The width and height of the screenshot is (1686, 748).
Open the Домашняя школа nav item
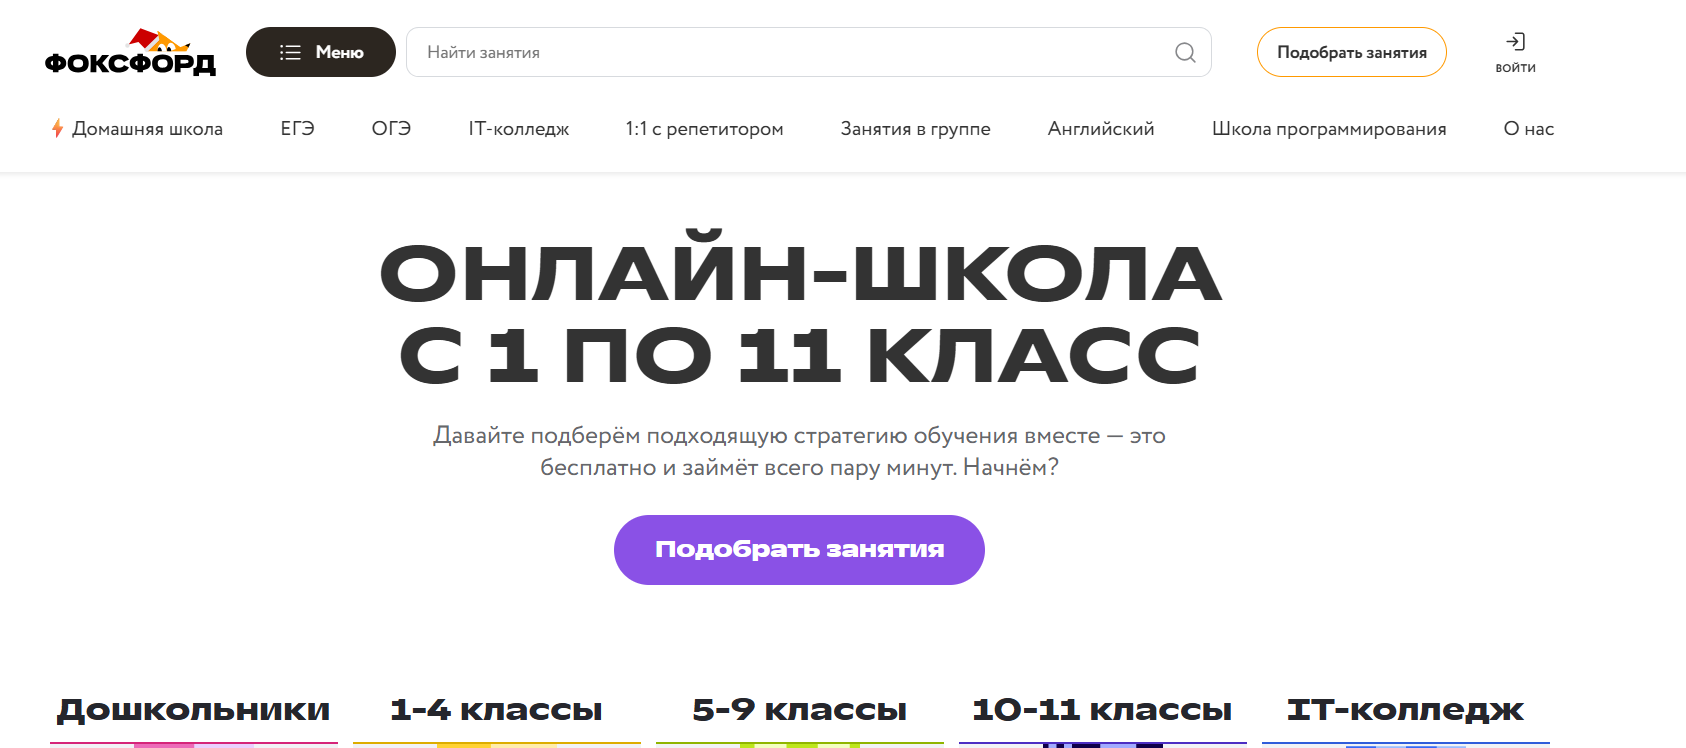click(147, 129)
